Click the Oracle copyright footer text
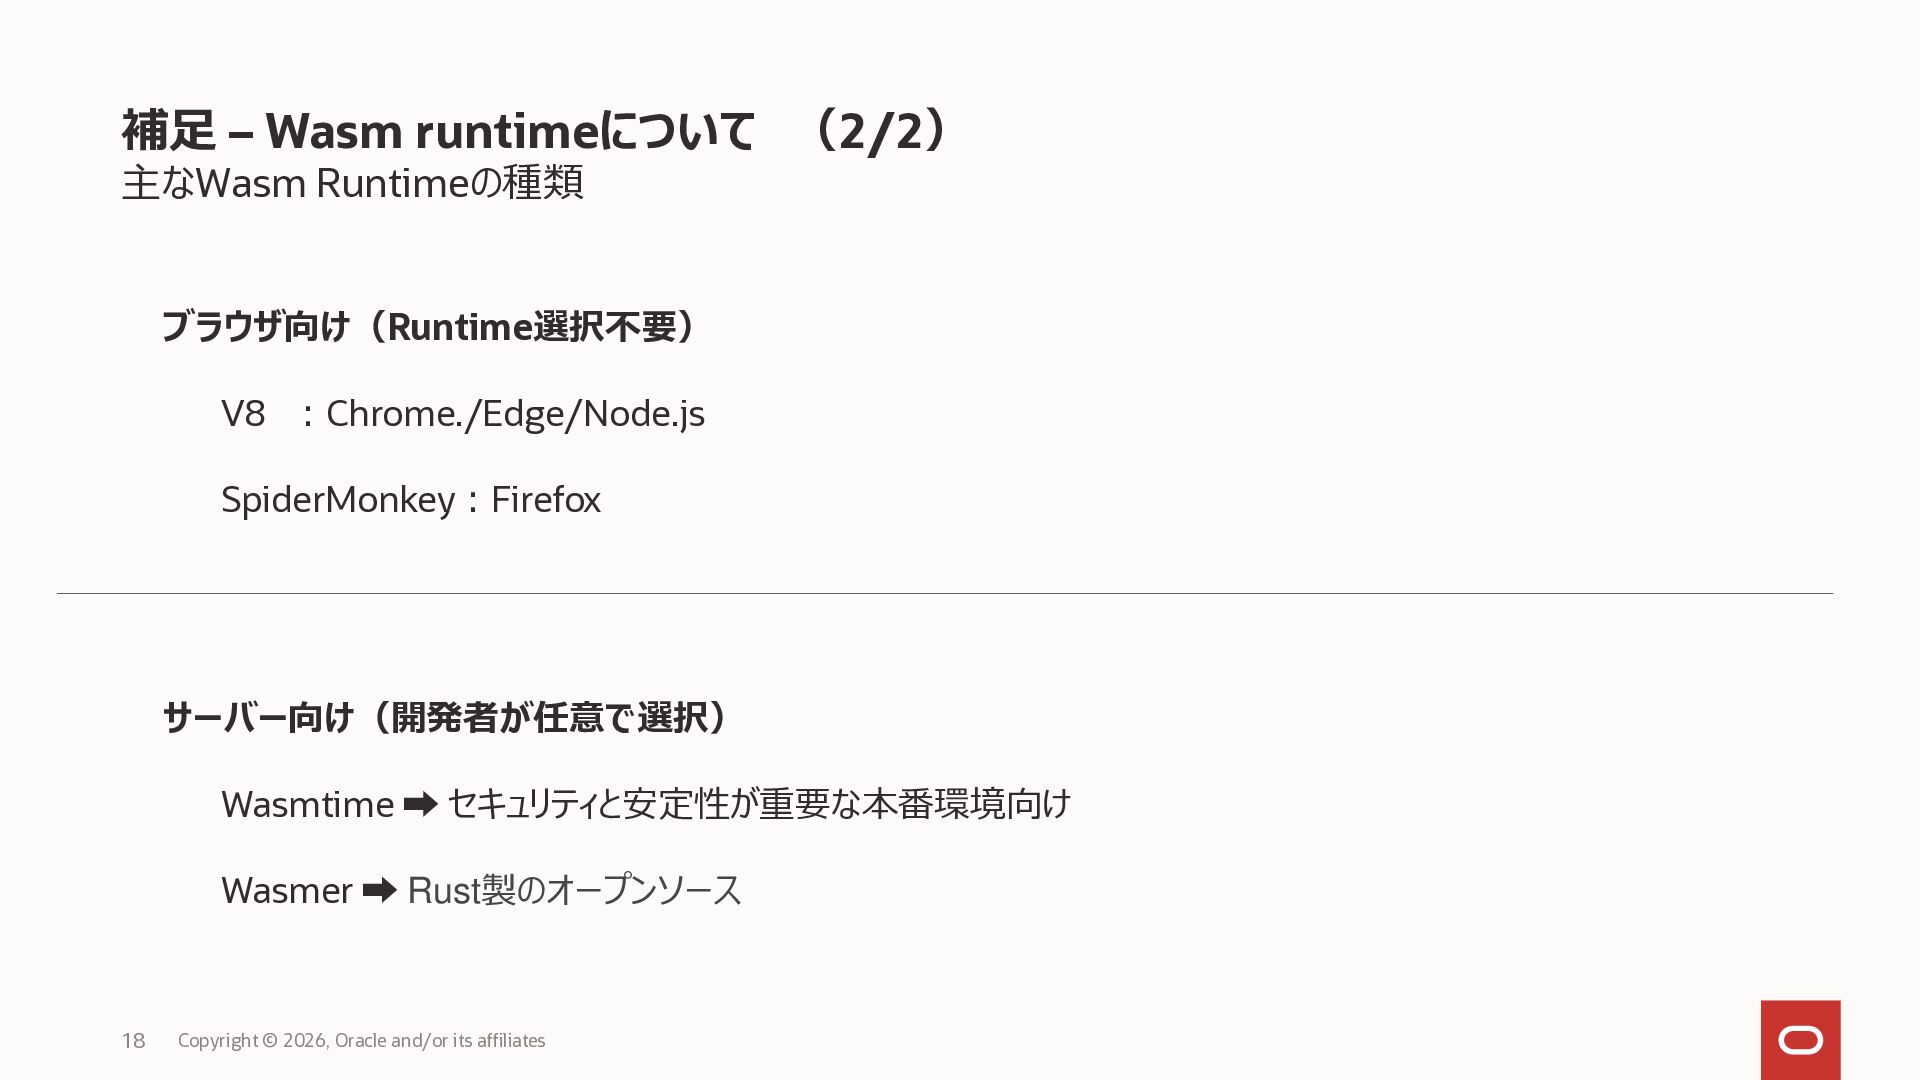 (361, 1041)
